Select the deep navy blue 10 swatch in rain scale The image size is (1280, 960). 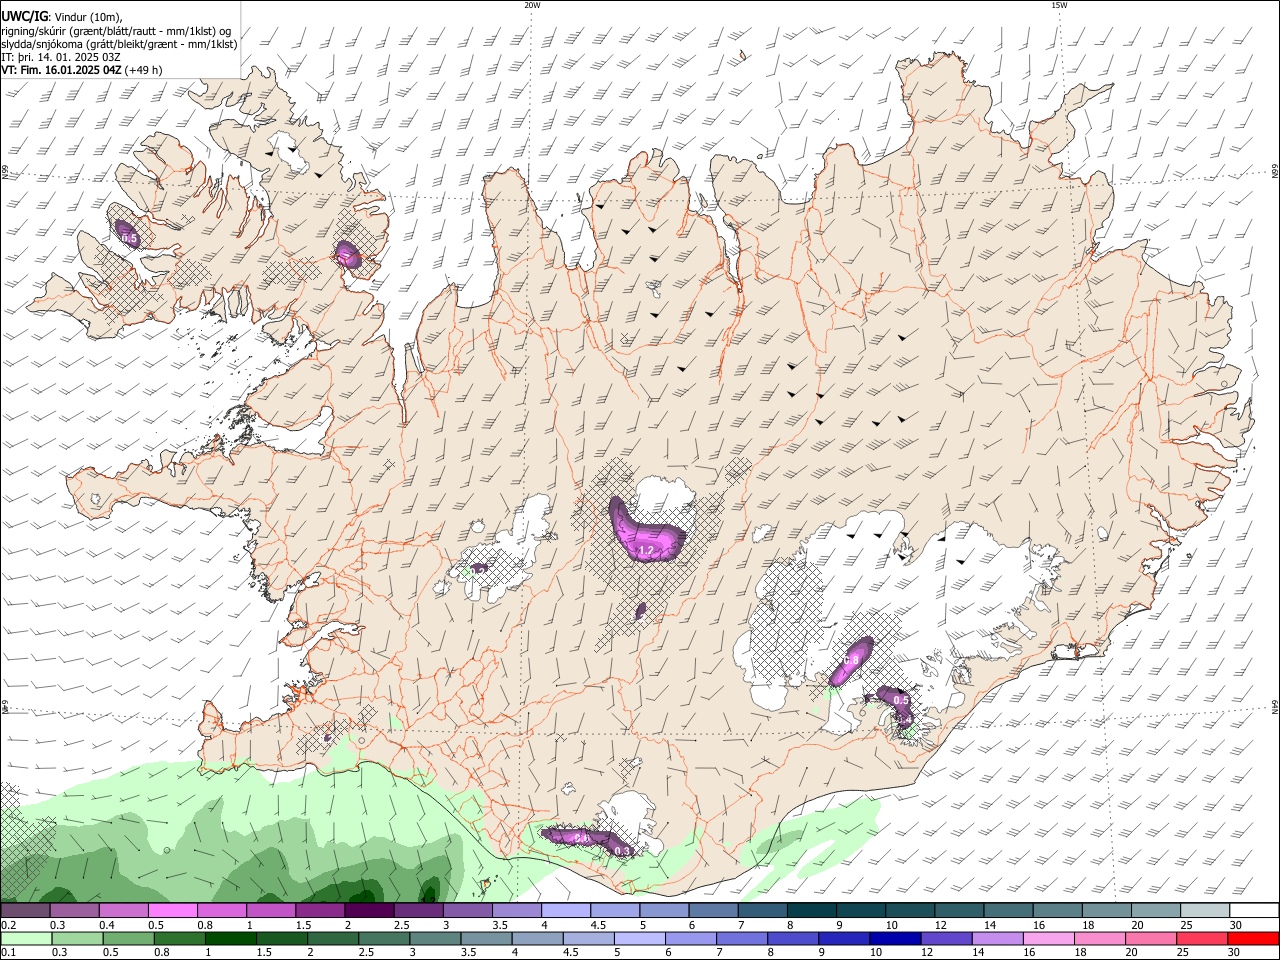coord(895,938)
